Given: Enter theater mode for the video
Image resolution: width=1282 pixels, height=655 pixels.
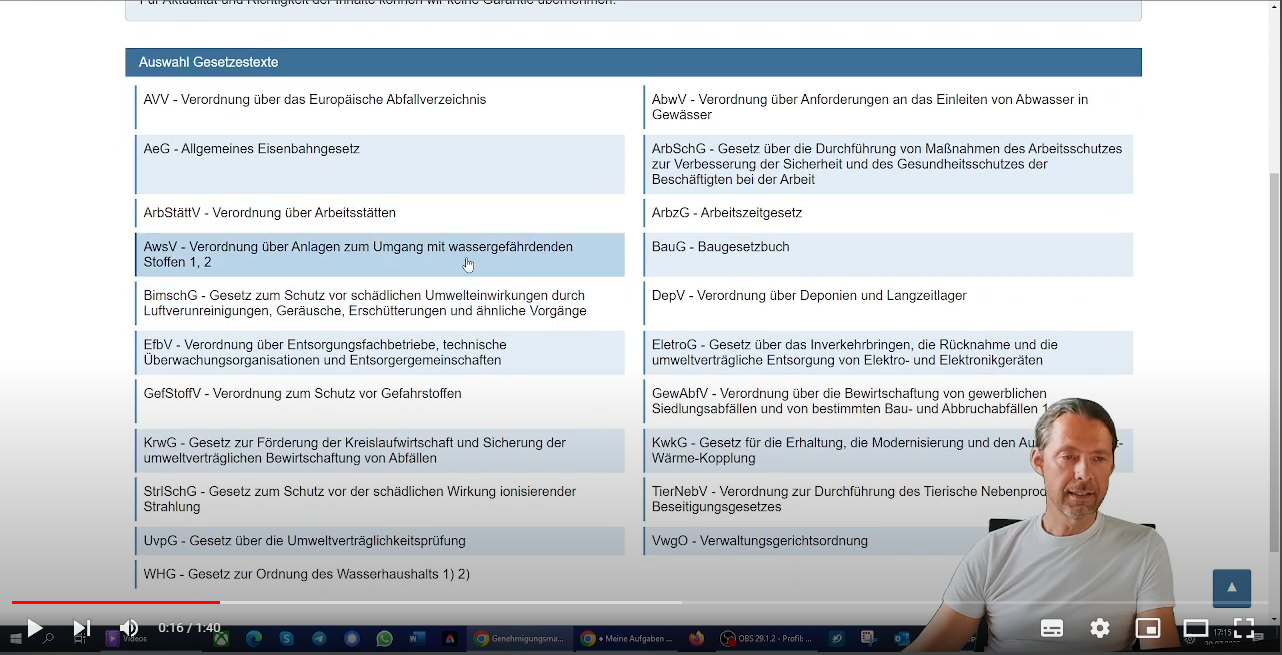Looking at the screenshot, I should point(1196,628).
